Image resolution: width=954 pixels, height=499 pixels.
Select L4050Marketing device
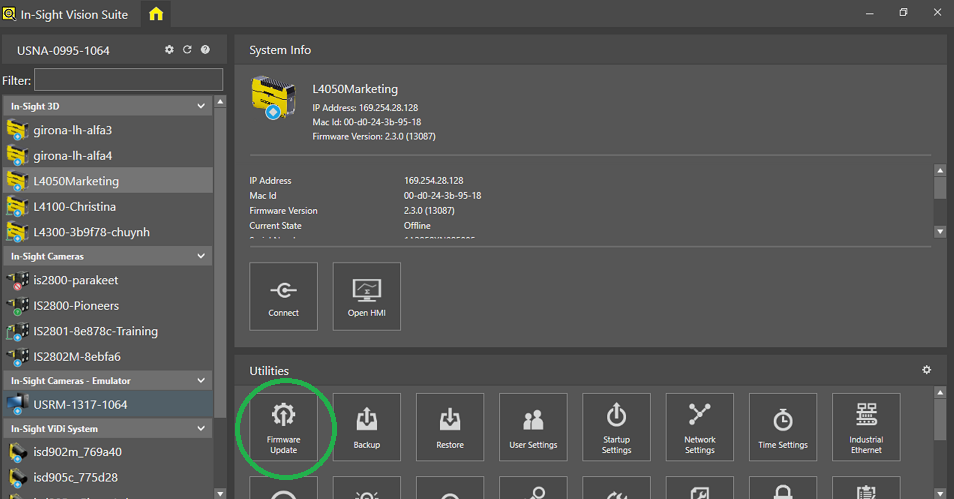[x=108, y=181]
